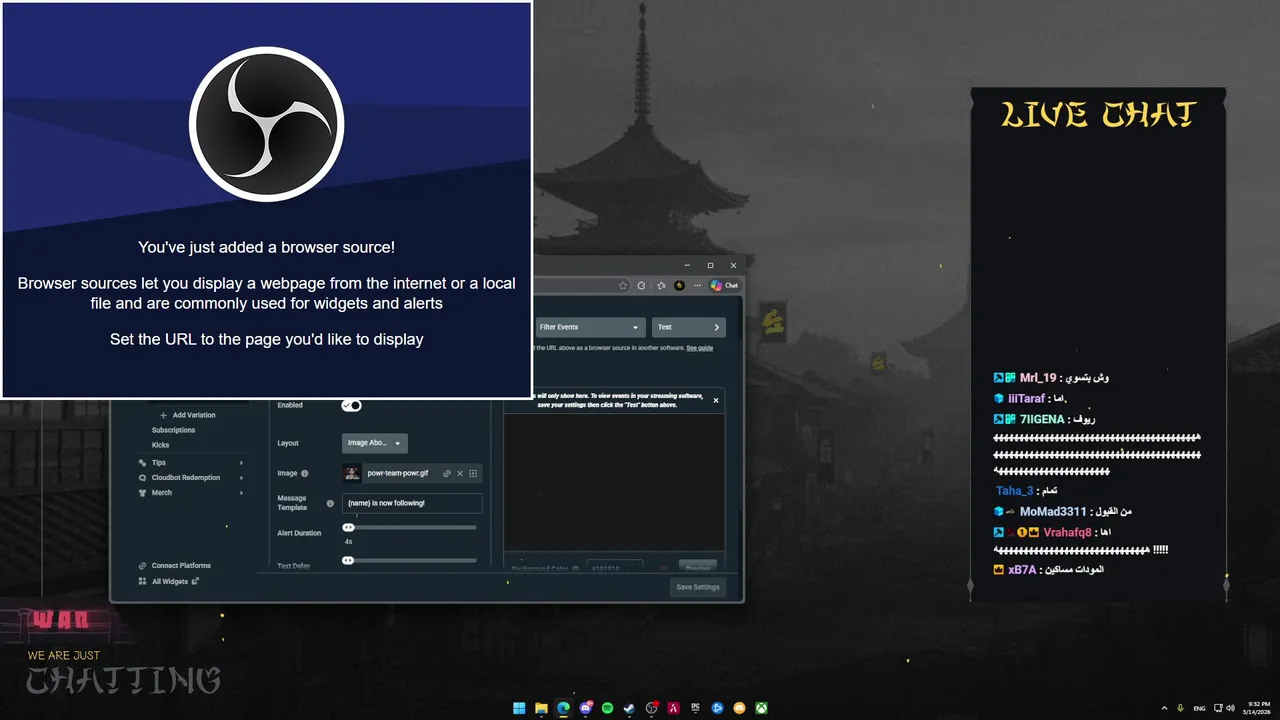Click the Test button in the widget page
The height and width of the screenshot is (720, 1280).
click(689, 327)
